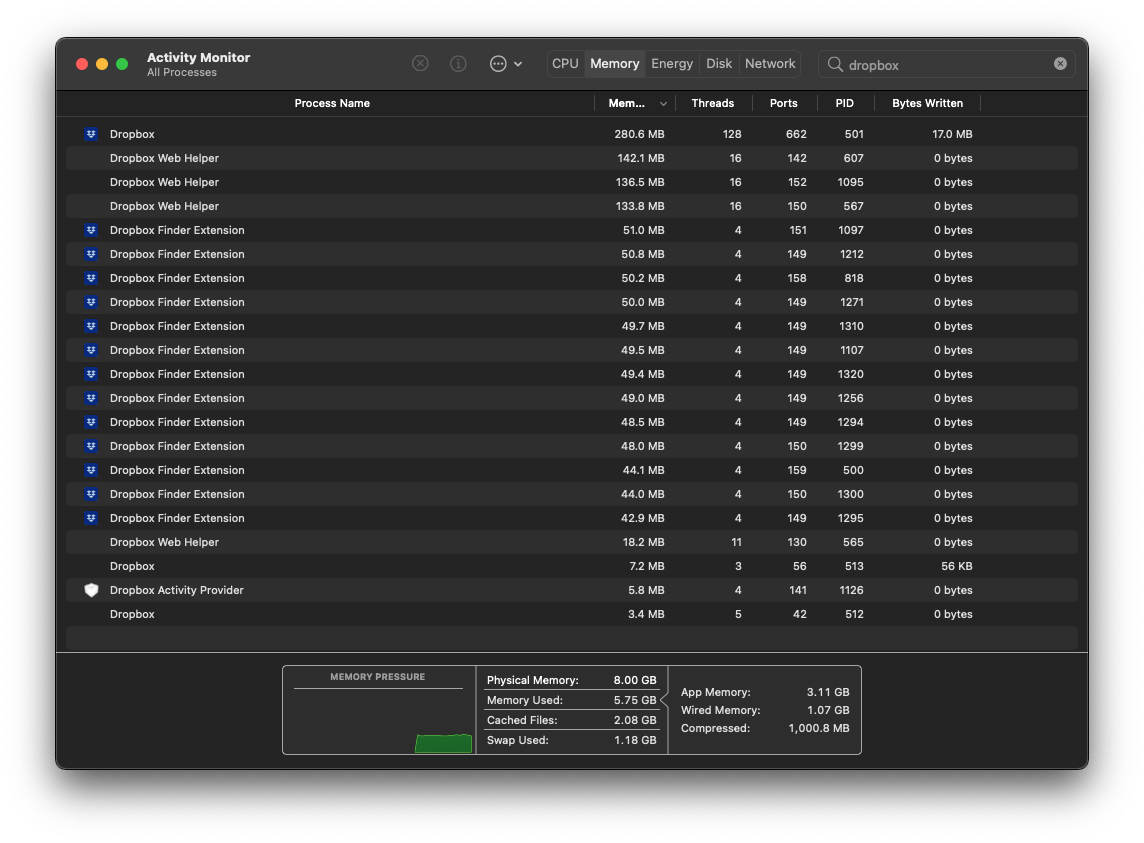Close the Activity Monitor window with red button
Screen dimensions: 1144x843
(82, 64)
